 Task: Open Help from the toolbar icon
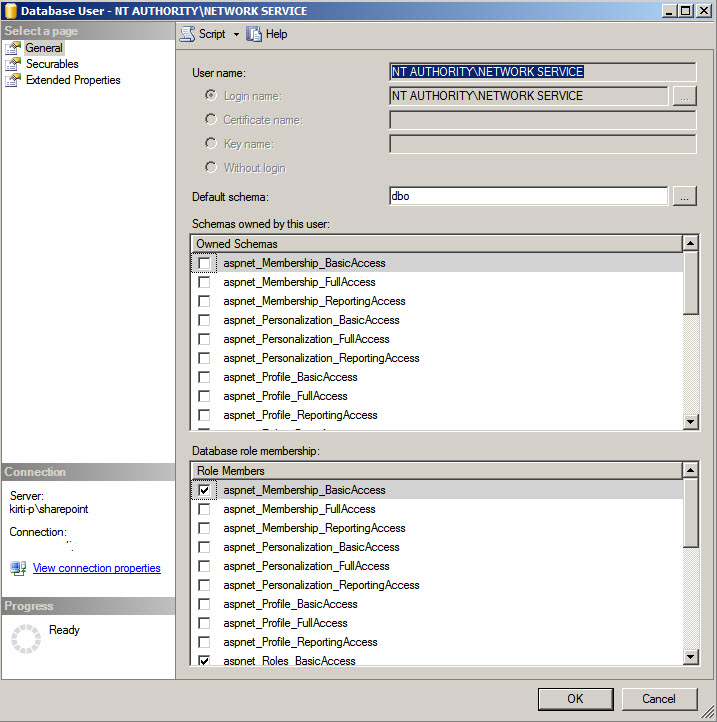tap(254, 34)
